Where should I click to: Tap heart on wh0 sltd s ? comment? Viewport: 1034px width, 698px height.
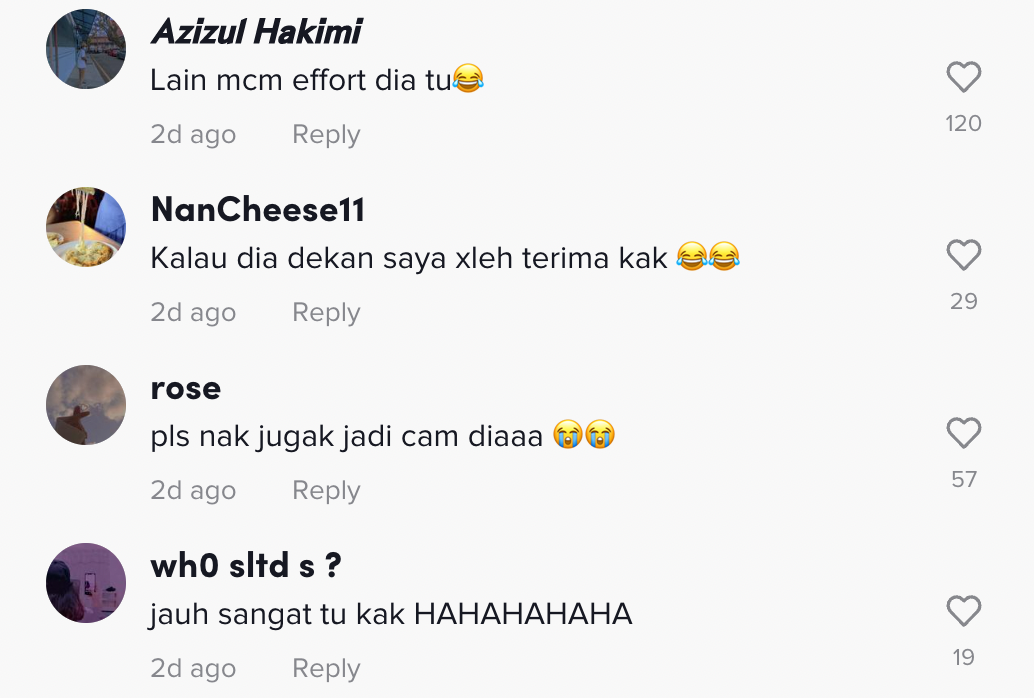coord(963,610)
